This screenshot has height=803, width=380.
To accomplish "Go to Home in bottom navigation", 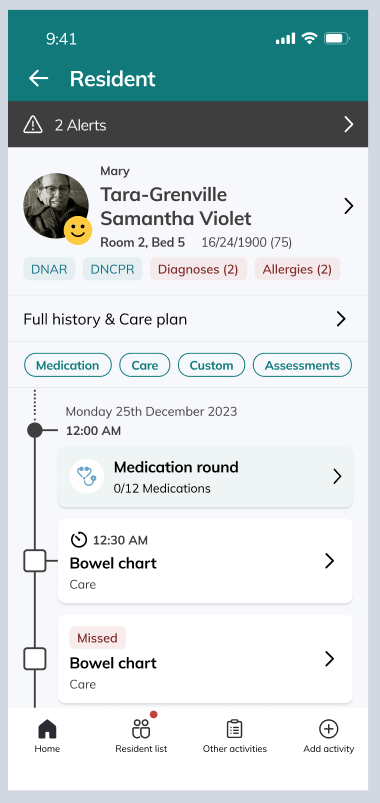I will click(47, 735).
